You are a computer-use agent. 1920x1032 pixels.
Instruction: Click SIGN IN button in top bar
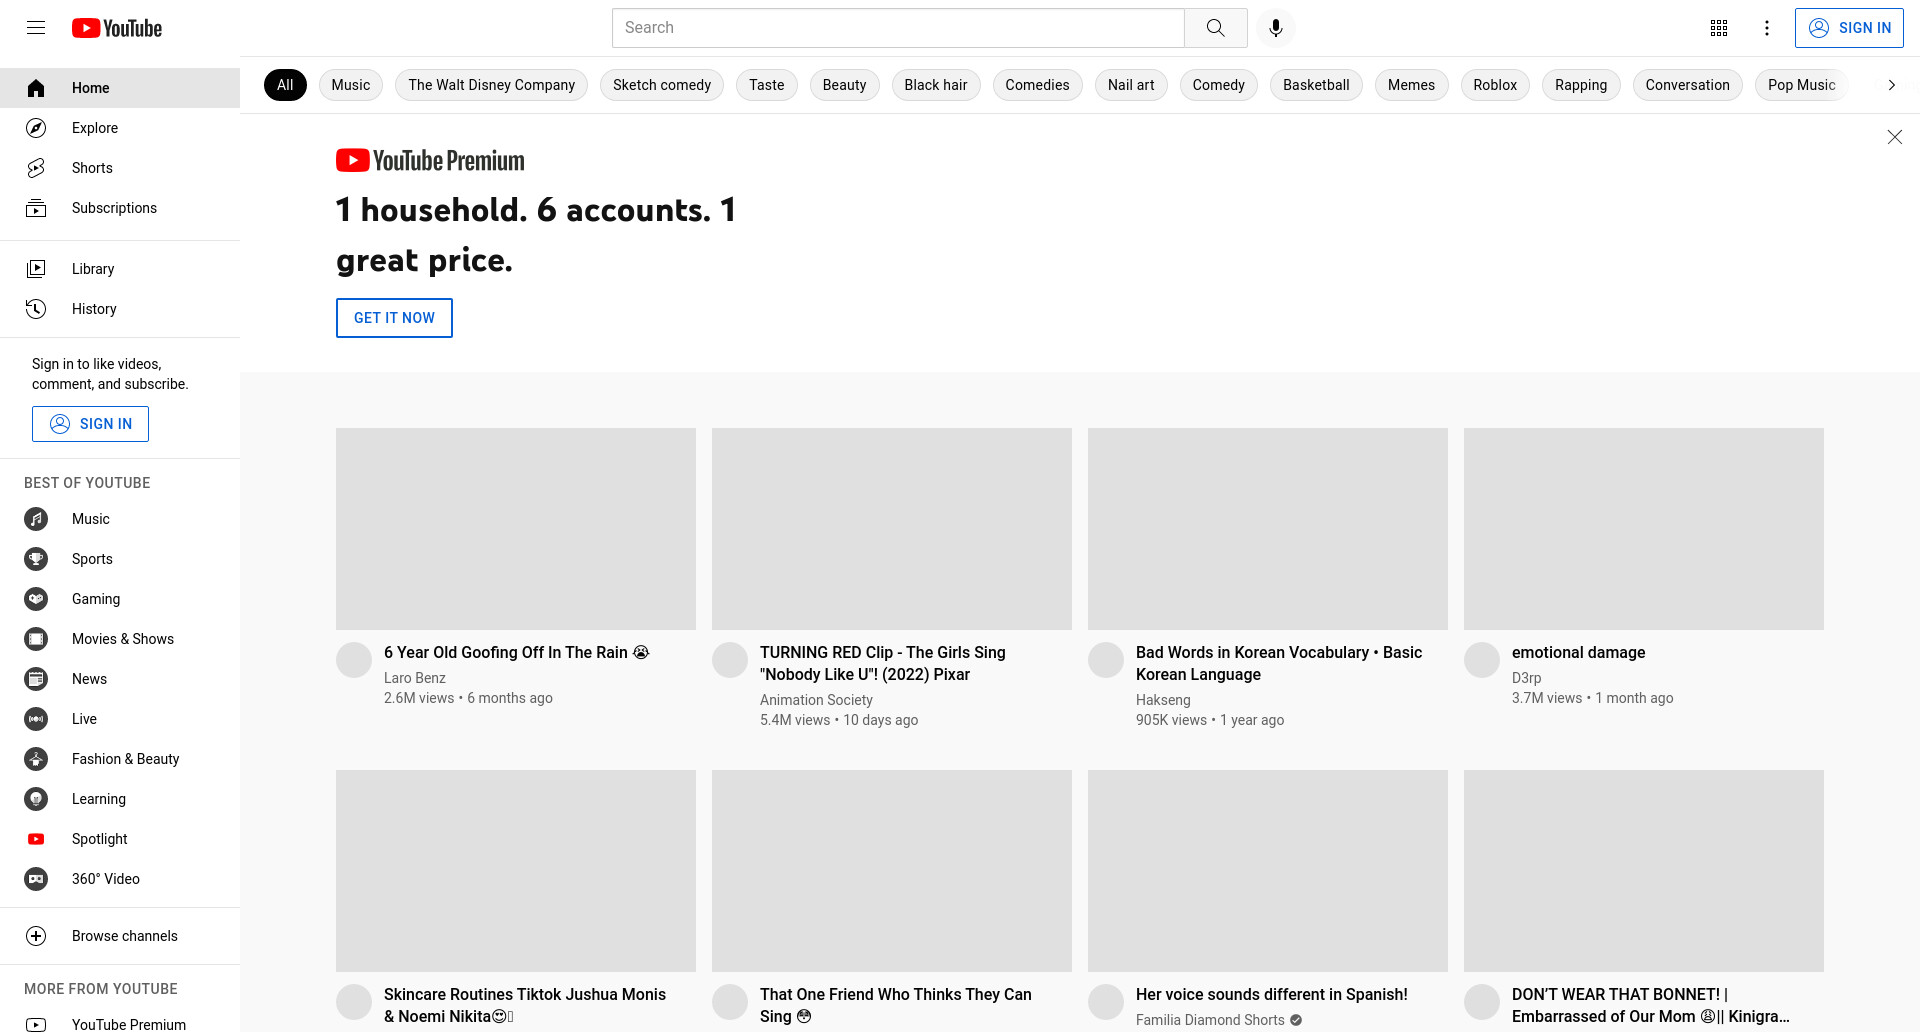[1849, 28]
